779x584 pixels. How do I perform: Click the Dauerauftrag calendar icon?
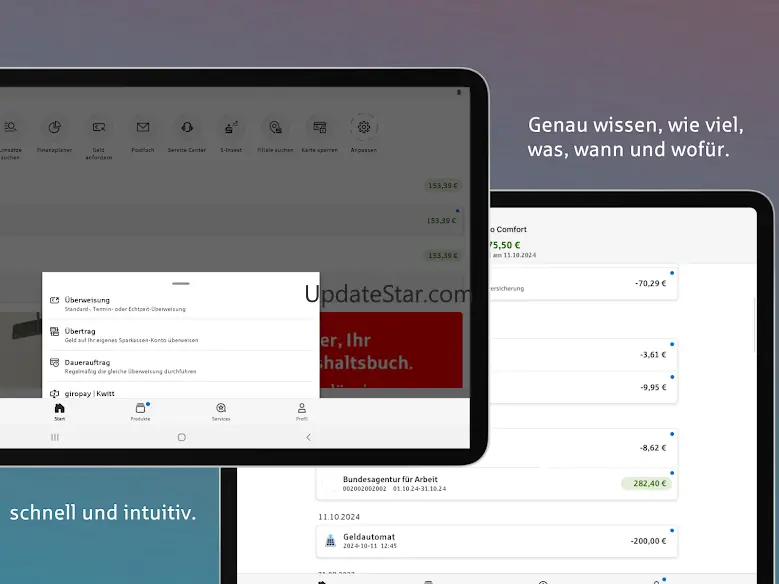tap(55, 363)
